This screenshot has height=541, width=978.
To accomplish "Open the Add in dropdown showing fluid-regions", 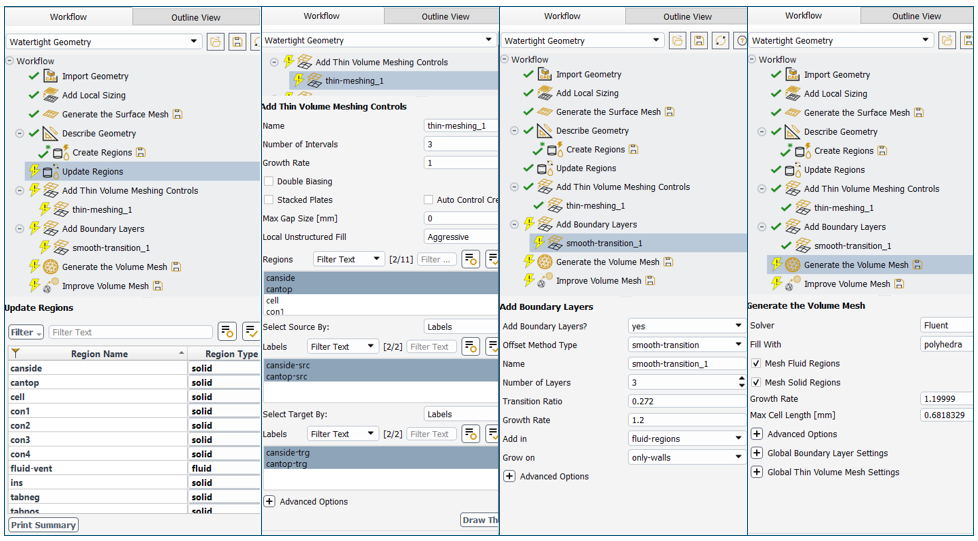I will (x=686, y=439).
